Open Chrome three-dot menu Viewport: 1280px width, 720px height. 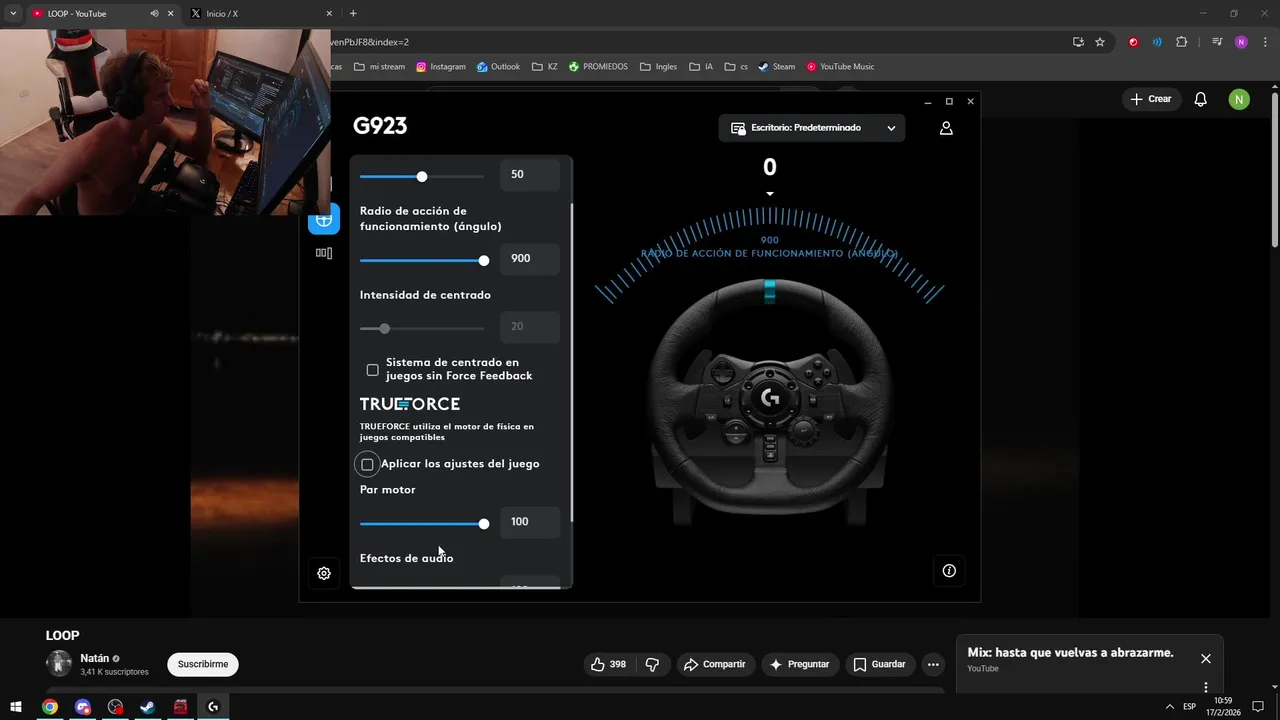(1264, 42)
